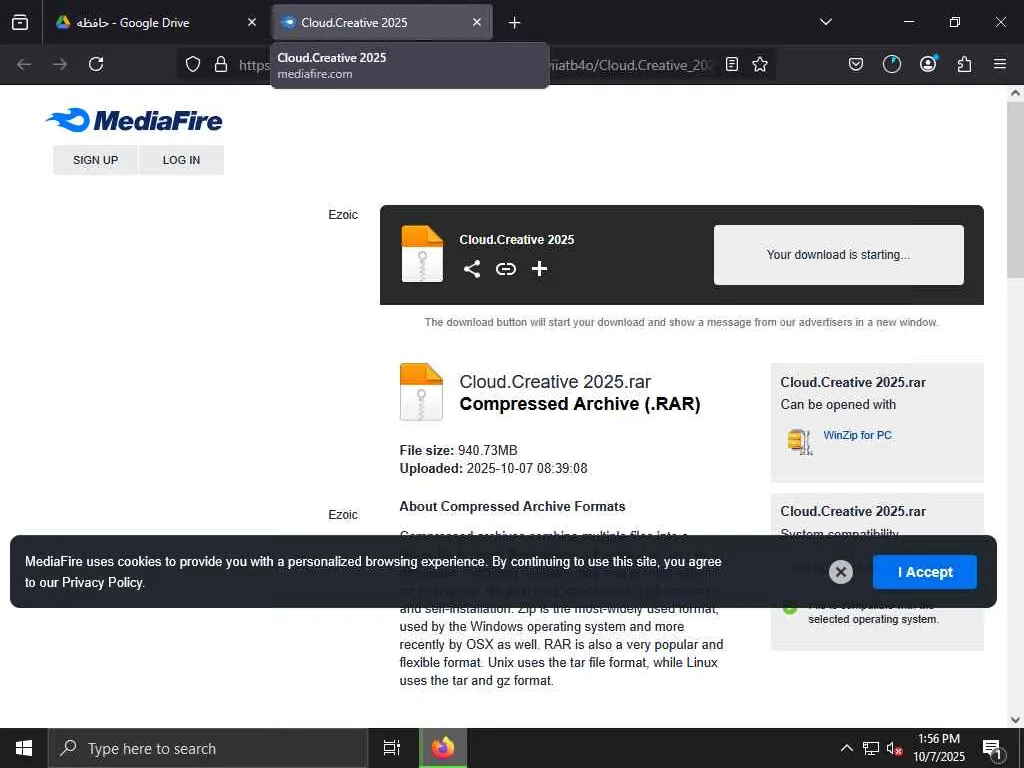
Task: Go forward to the next page
Action: pos(60,64)
